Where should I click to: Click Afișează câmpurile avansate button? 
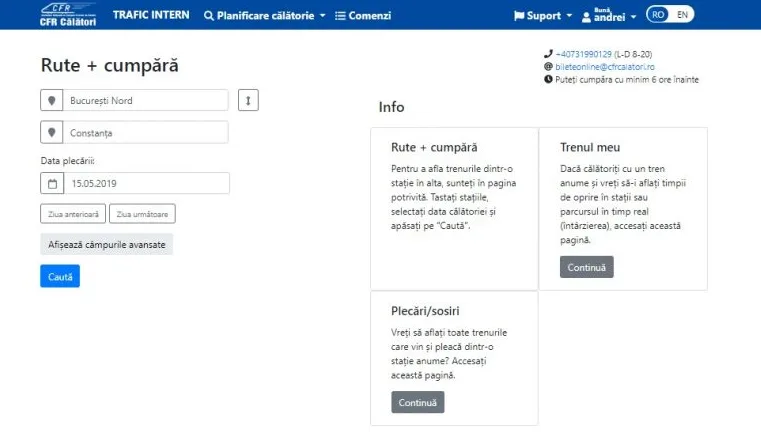point(107,245)
